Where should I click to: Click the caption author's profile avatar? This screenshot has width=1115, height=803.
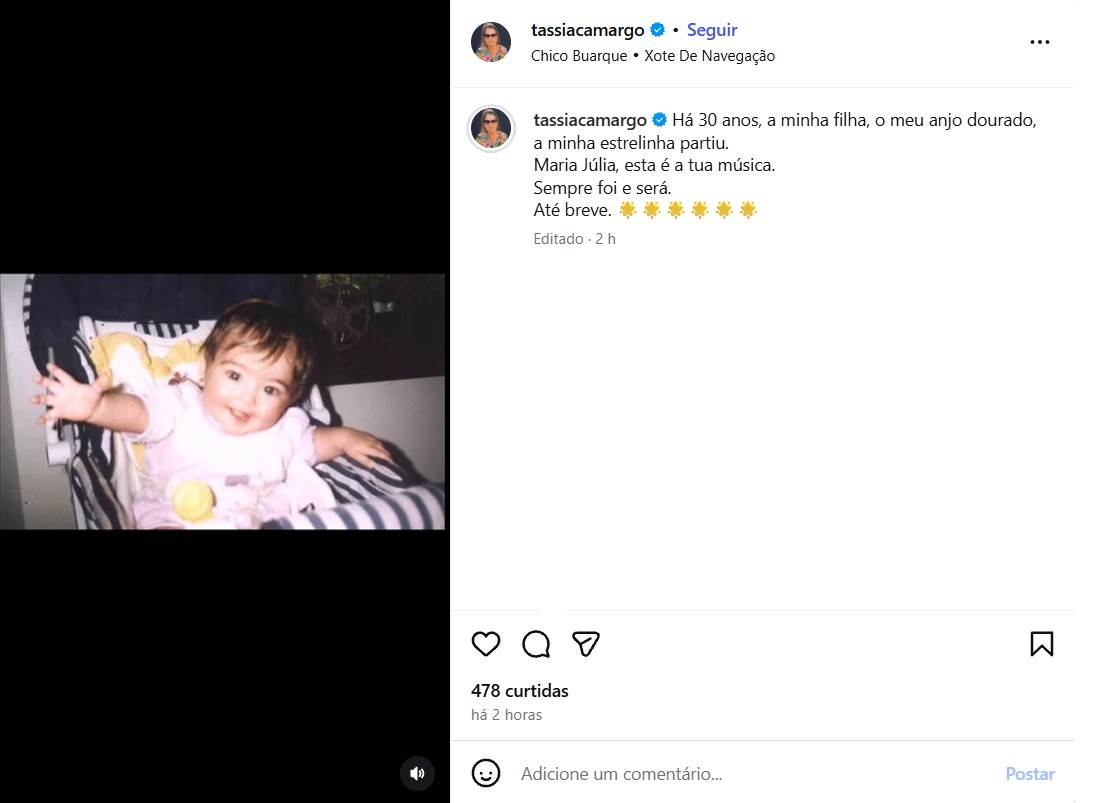pos(491,129)
